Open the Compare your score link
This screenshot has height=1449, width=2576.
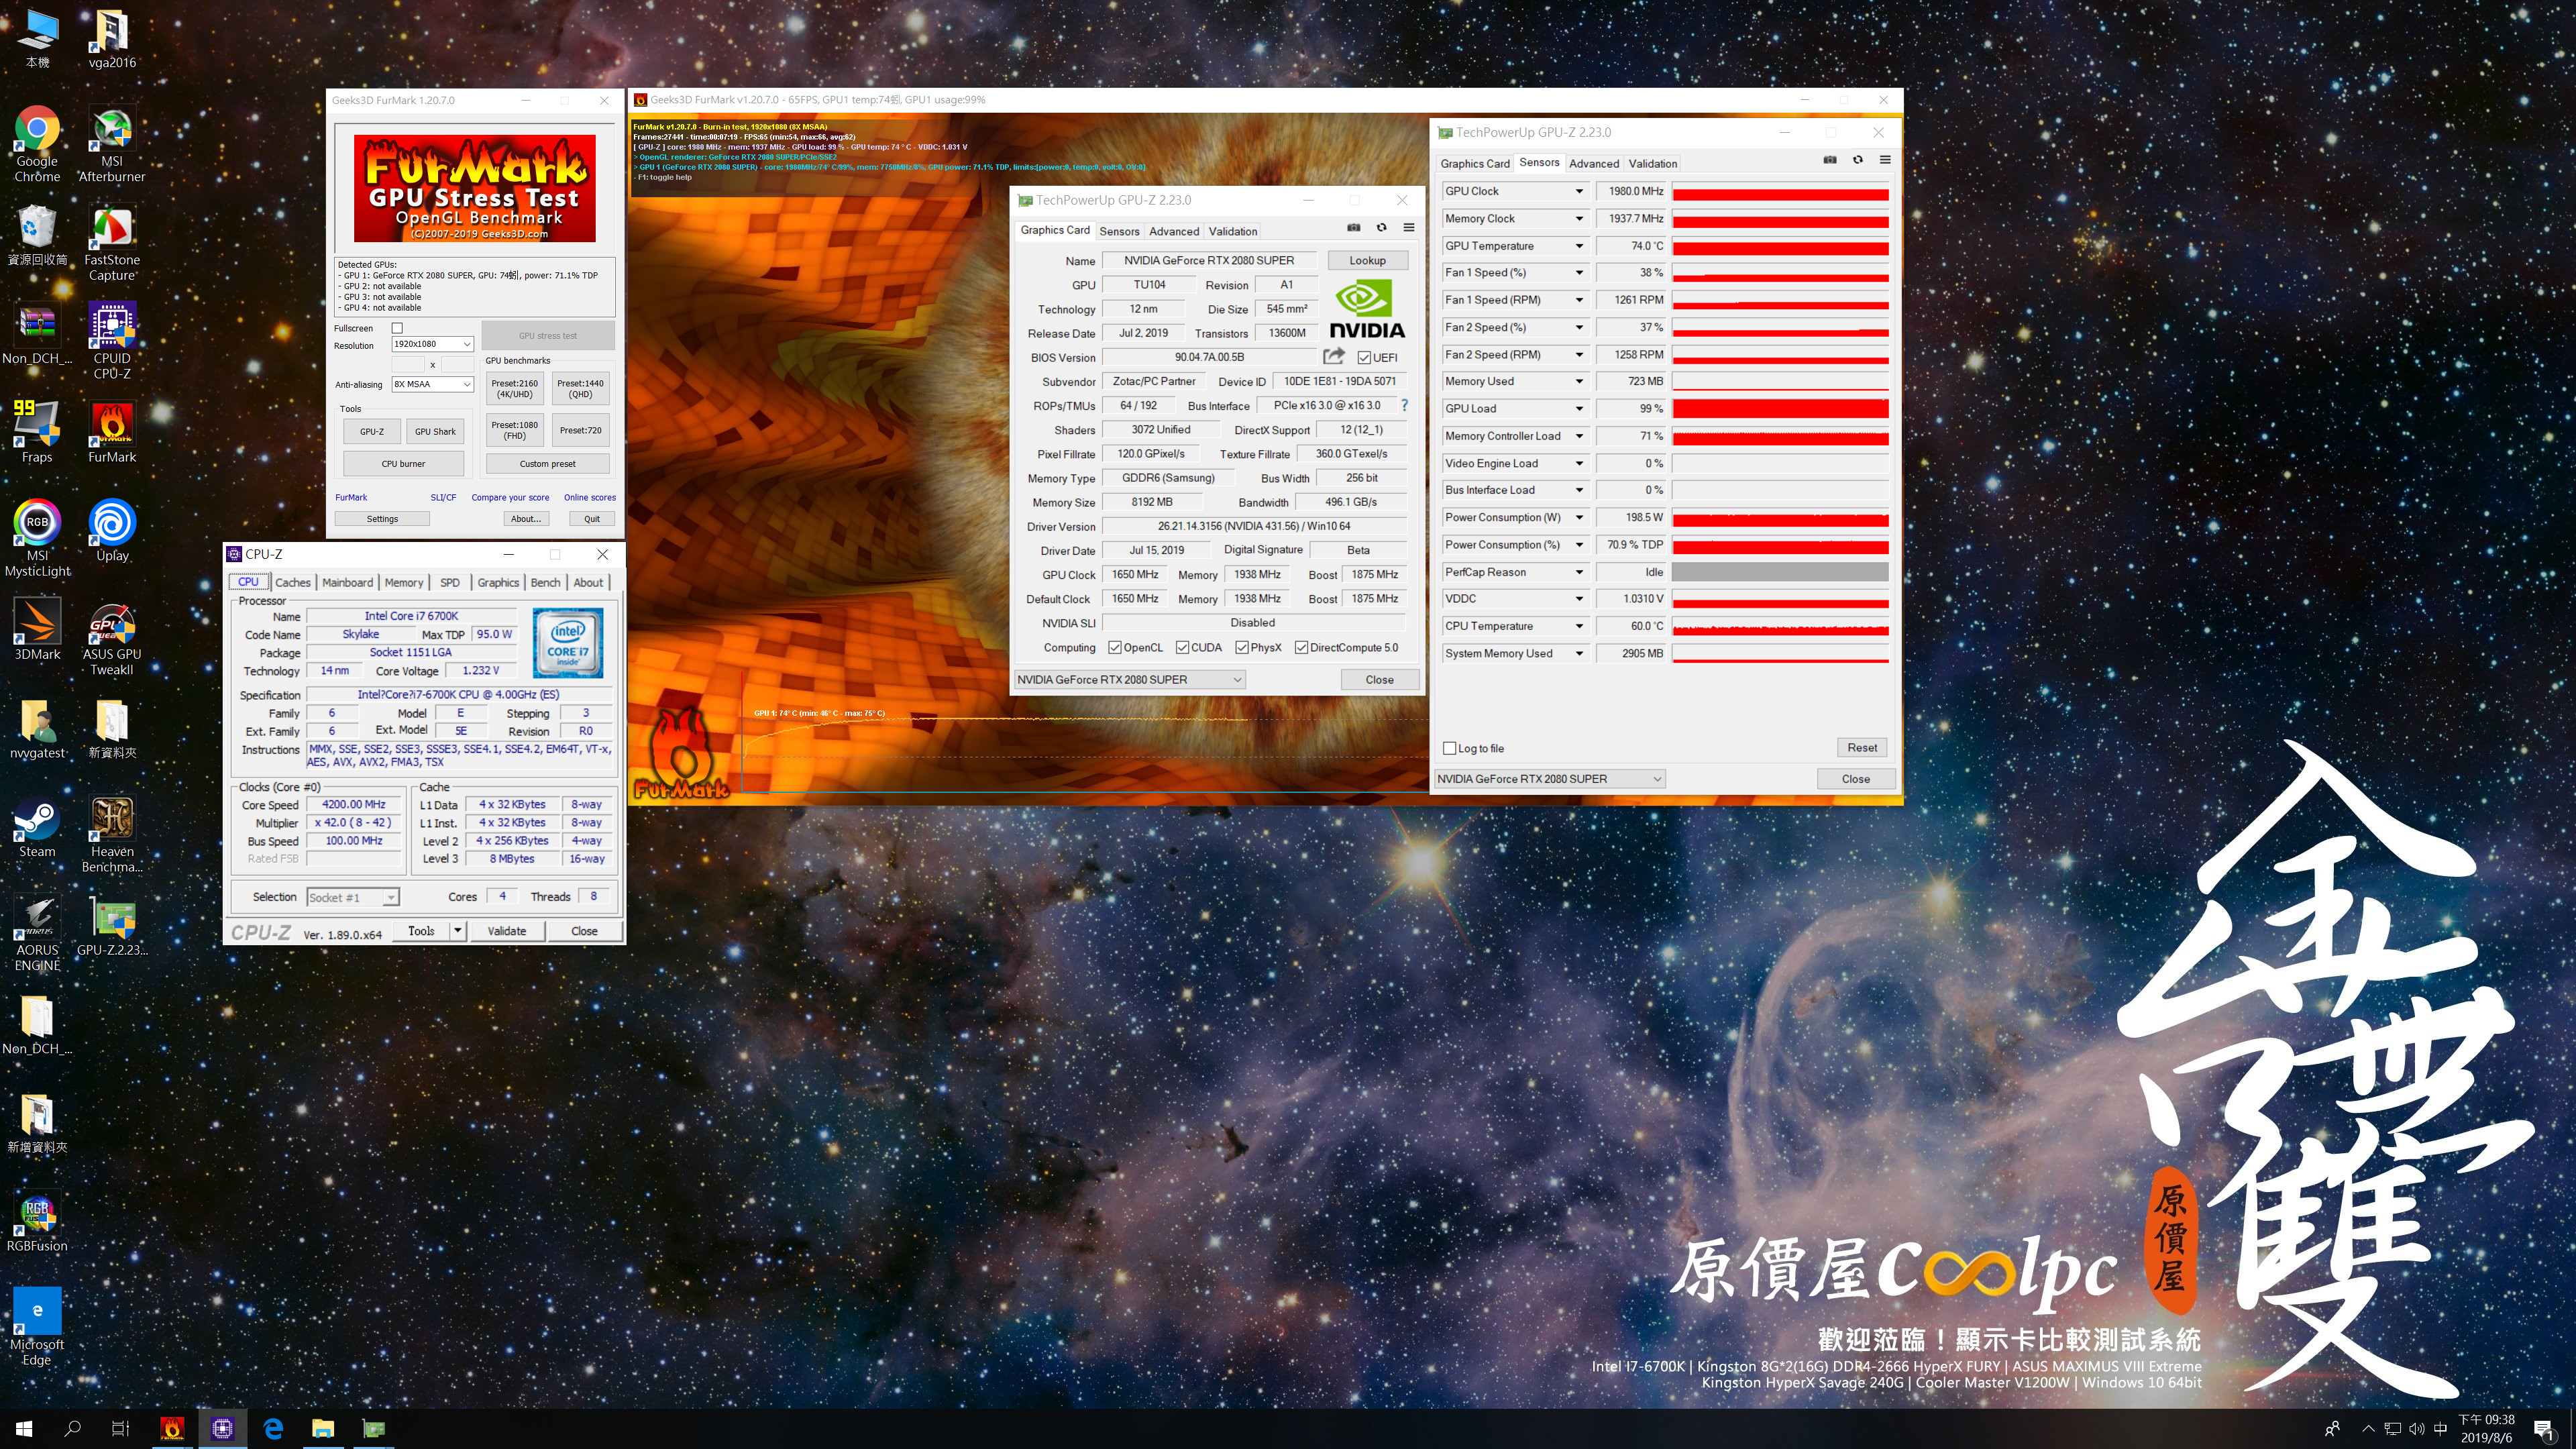coord(510,497)
